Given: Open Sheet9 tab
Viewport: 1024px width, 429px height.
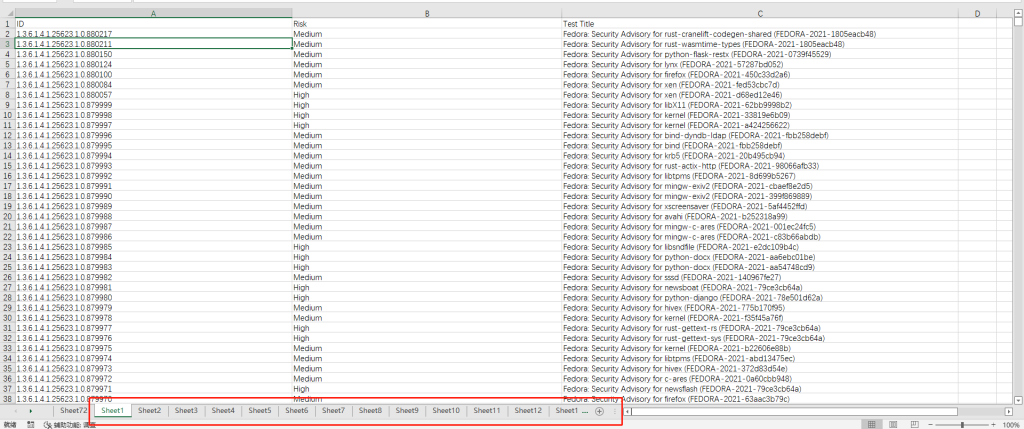Looking at the screenshot, I should click(x=407, y=411).
